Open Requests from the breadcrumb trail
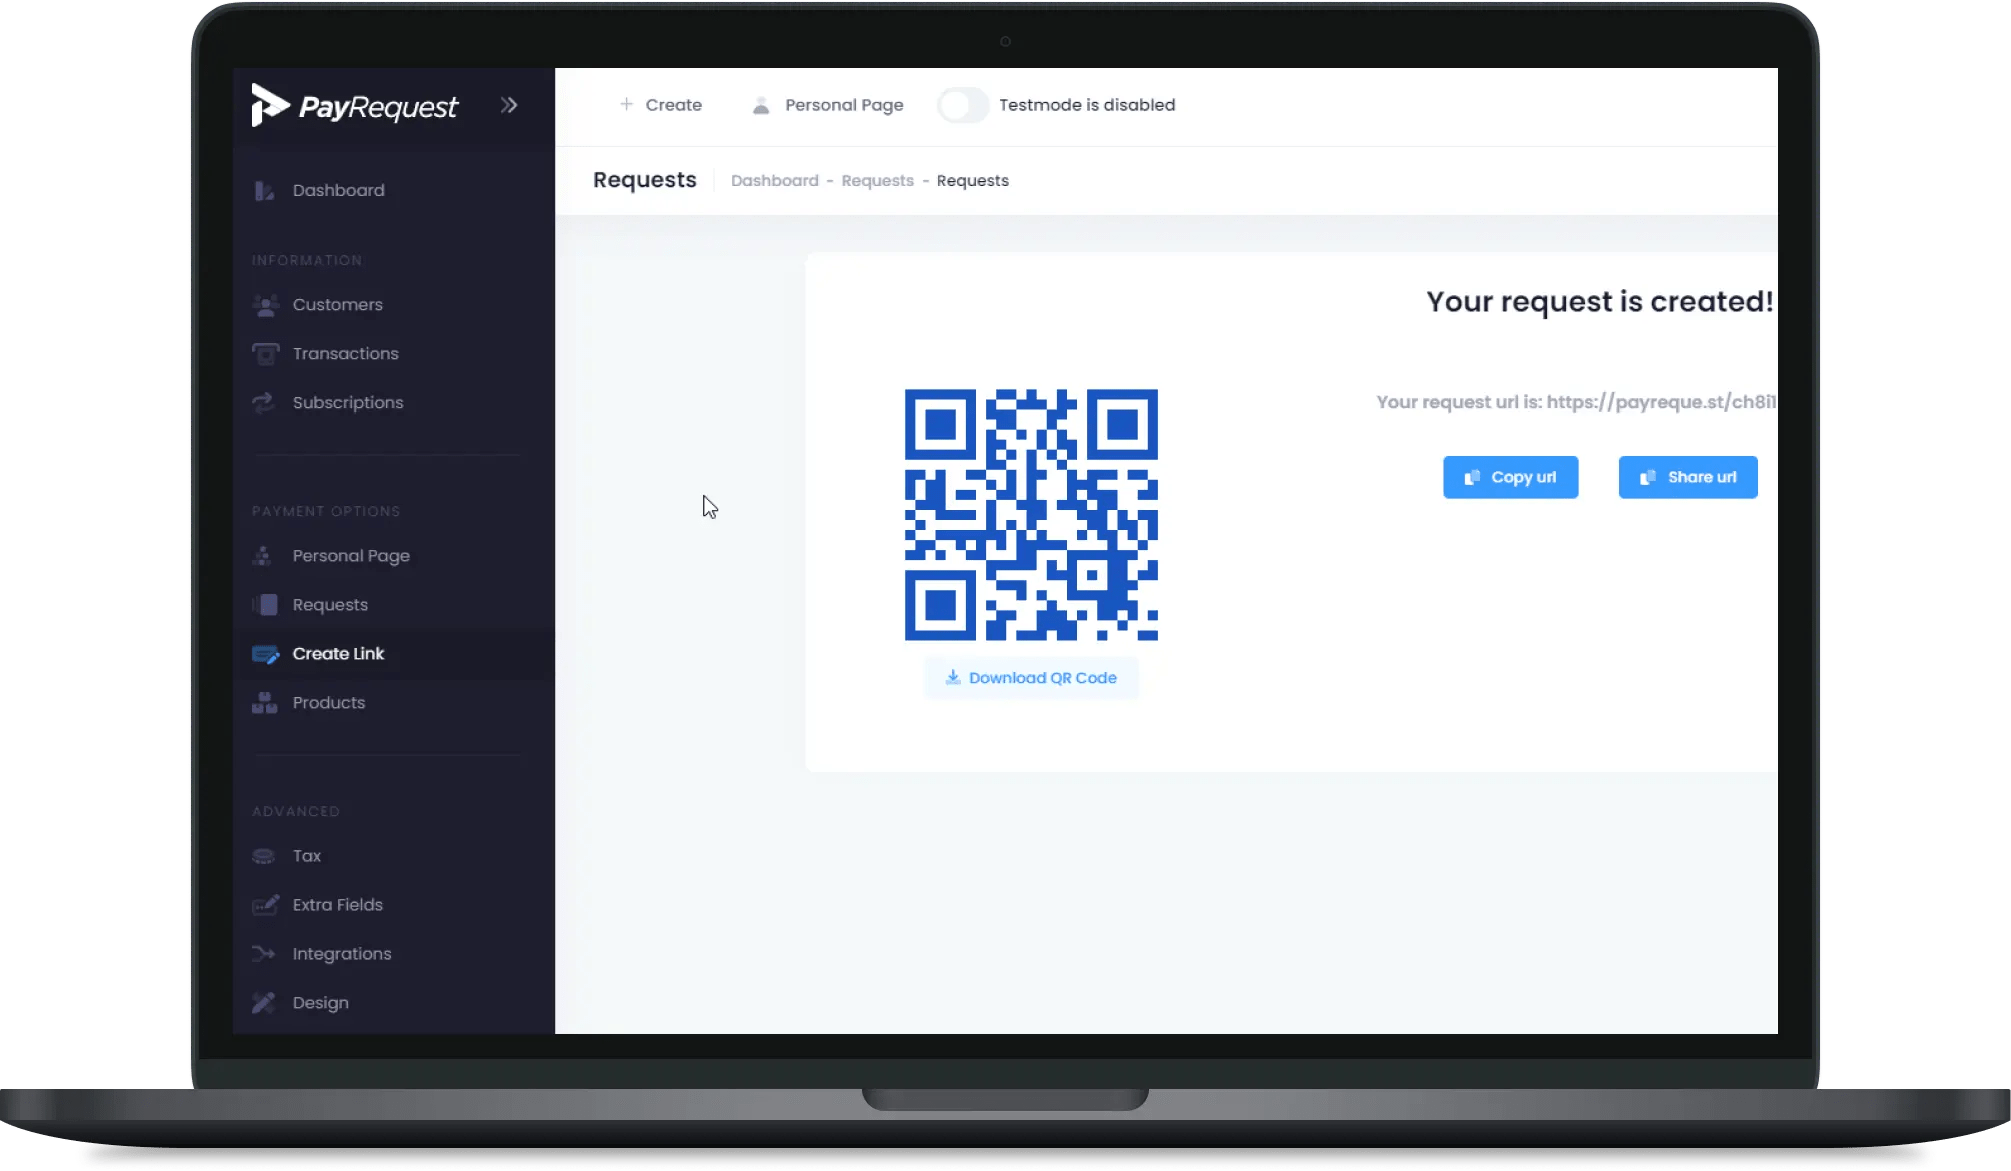The height and width of the screenshot is (1171, 2011). [877, 180]
